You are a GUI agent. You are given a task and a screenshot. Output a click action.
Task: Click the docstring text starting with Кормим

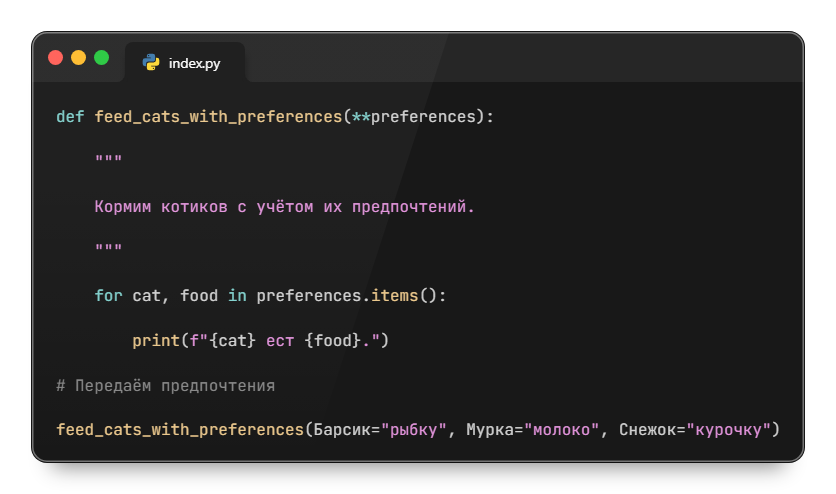point(284,207)
